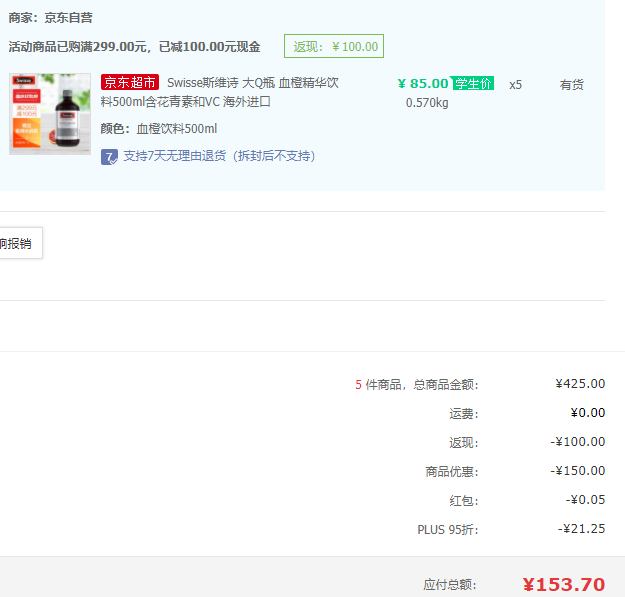Screen dimensions: 625x597
Task: Click the 运费 value ¥0.00
Action: click(588, 413)
